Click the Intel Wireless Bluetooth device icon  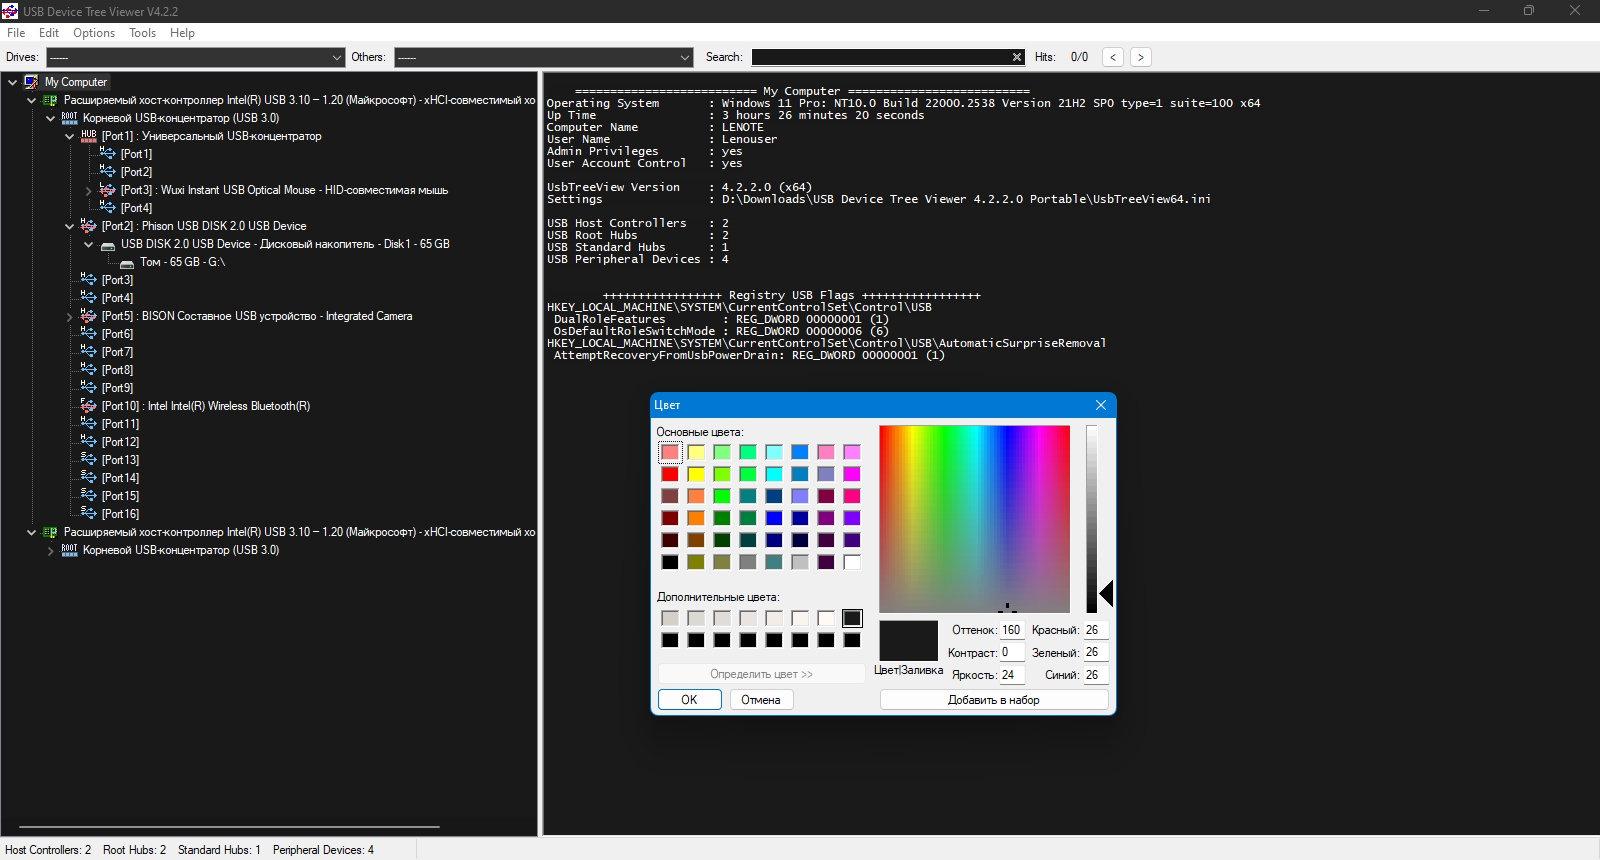89,406
